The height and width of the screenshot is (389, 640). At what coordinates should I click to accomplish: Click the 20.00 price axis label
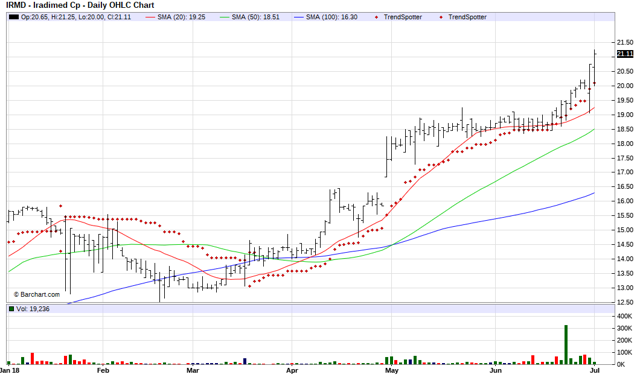[x=625, y=86]
